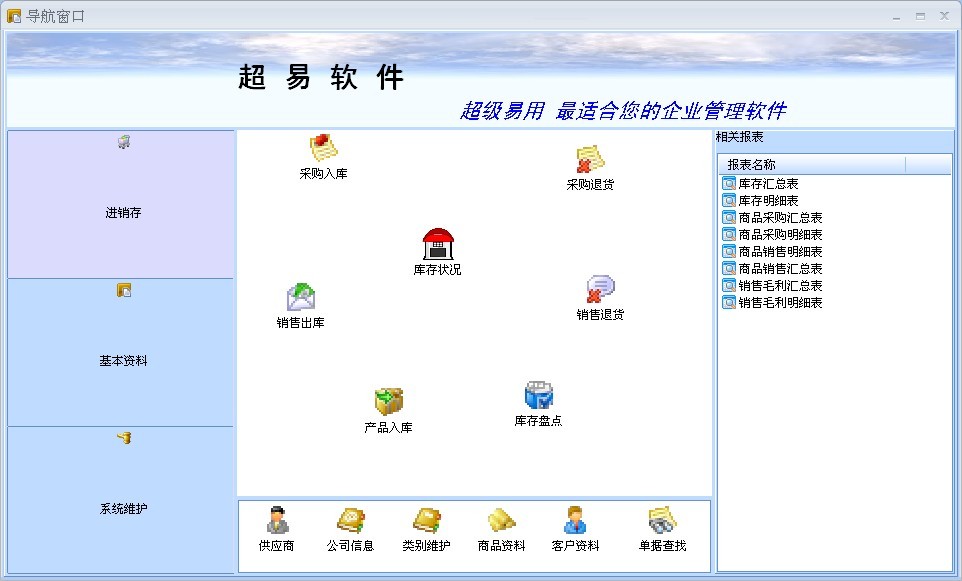962x581 pixels.
Task: Select the 进销存 sidebar section
Action: coord(121,204)
